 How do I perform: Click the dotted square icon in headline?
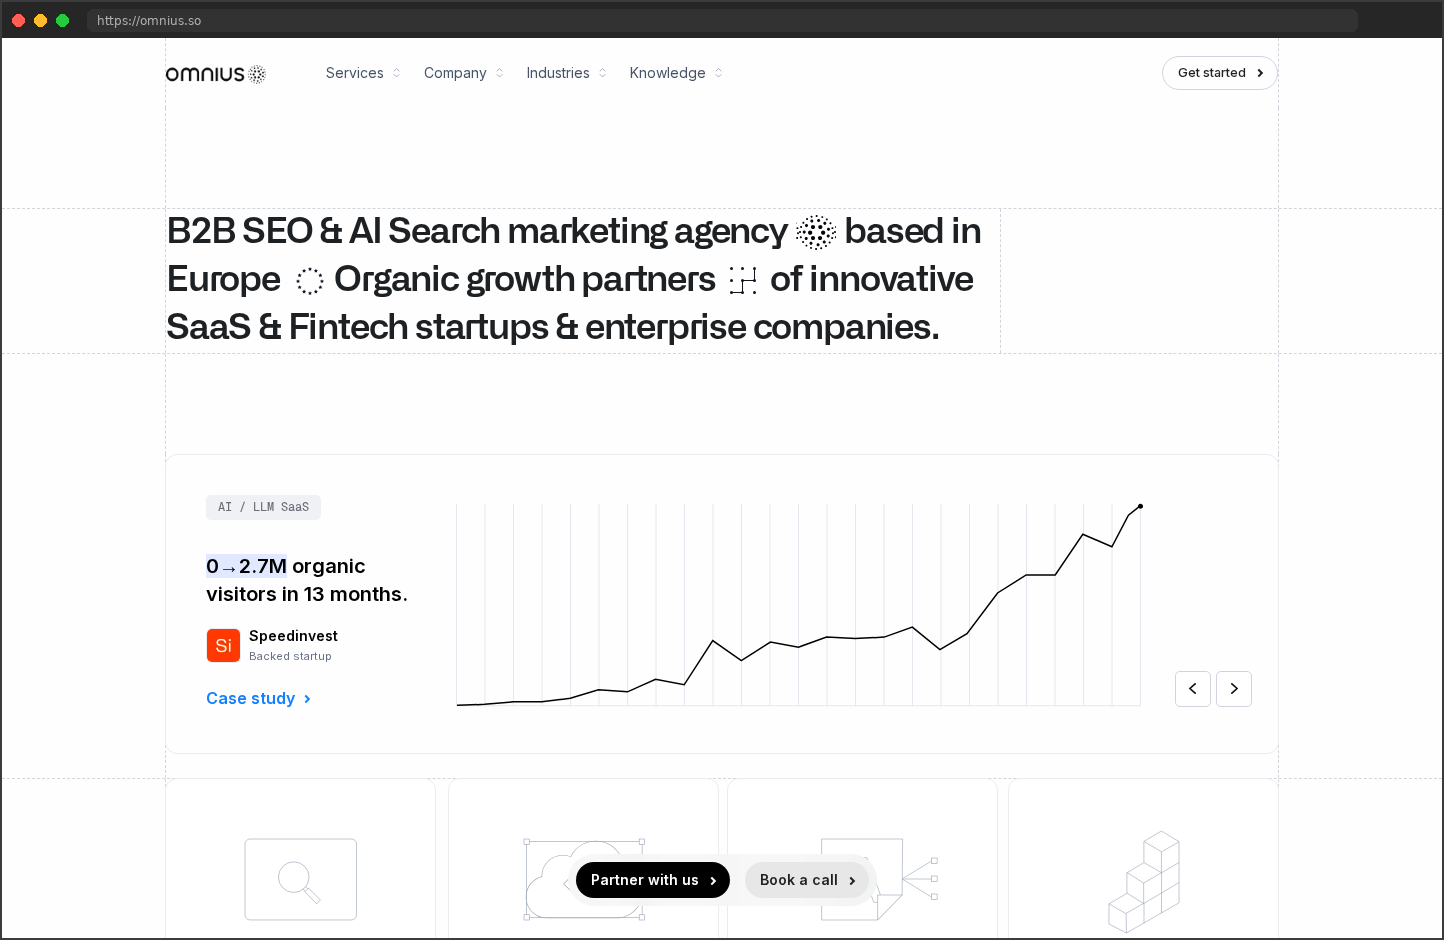743,281
